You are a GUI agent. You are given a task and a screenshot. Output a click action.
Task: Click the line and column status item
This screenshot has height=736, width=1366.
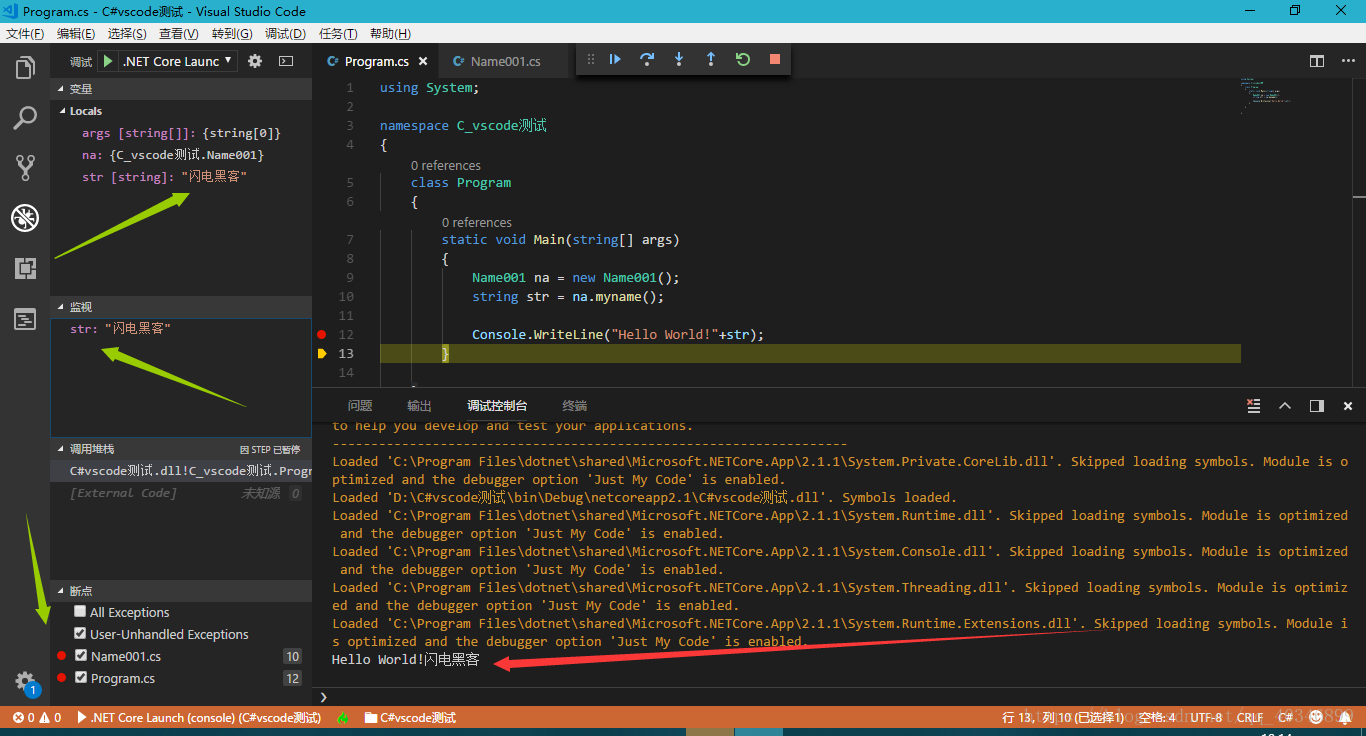click(1065, 718)
